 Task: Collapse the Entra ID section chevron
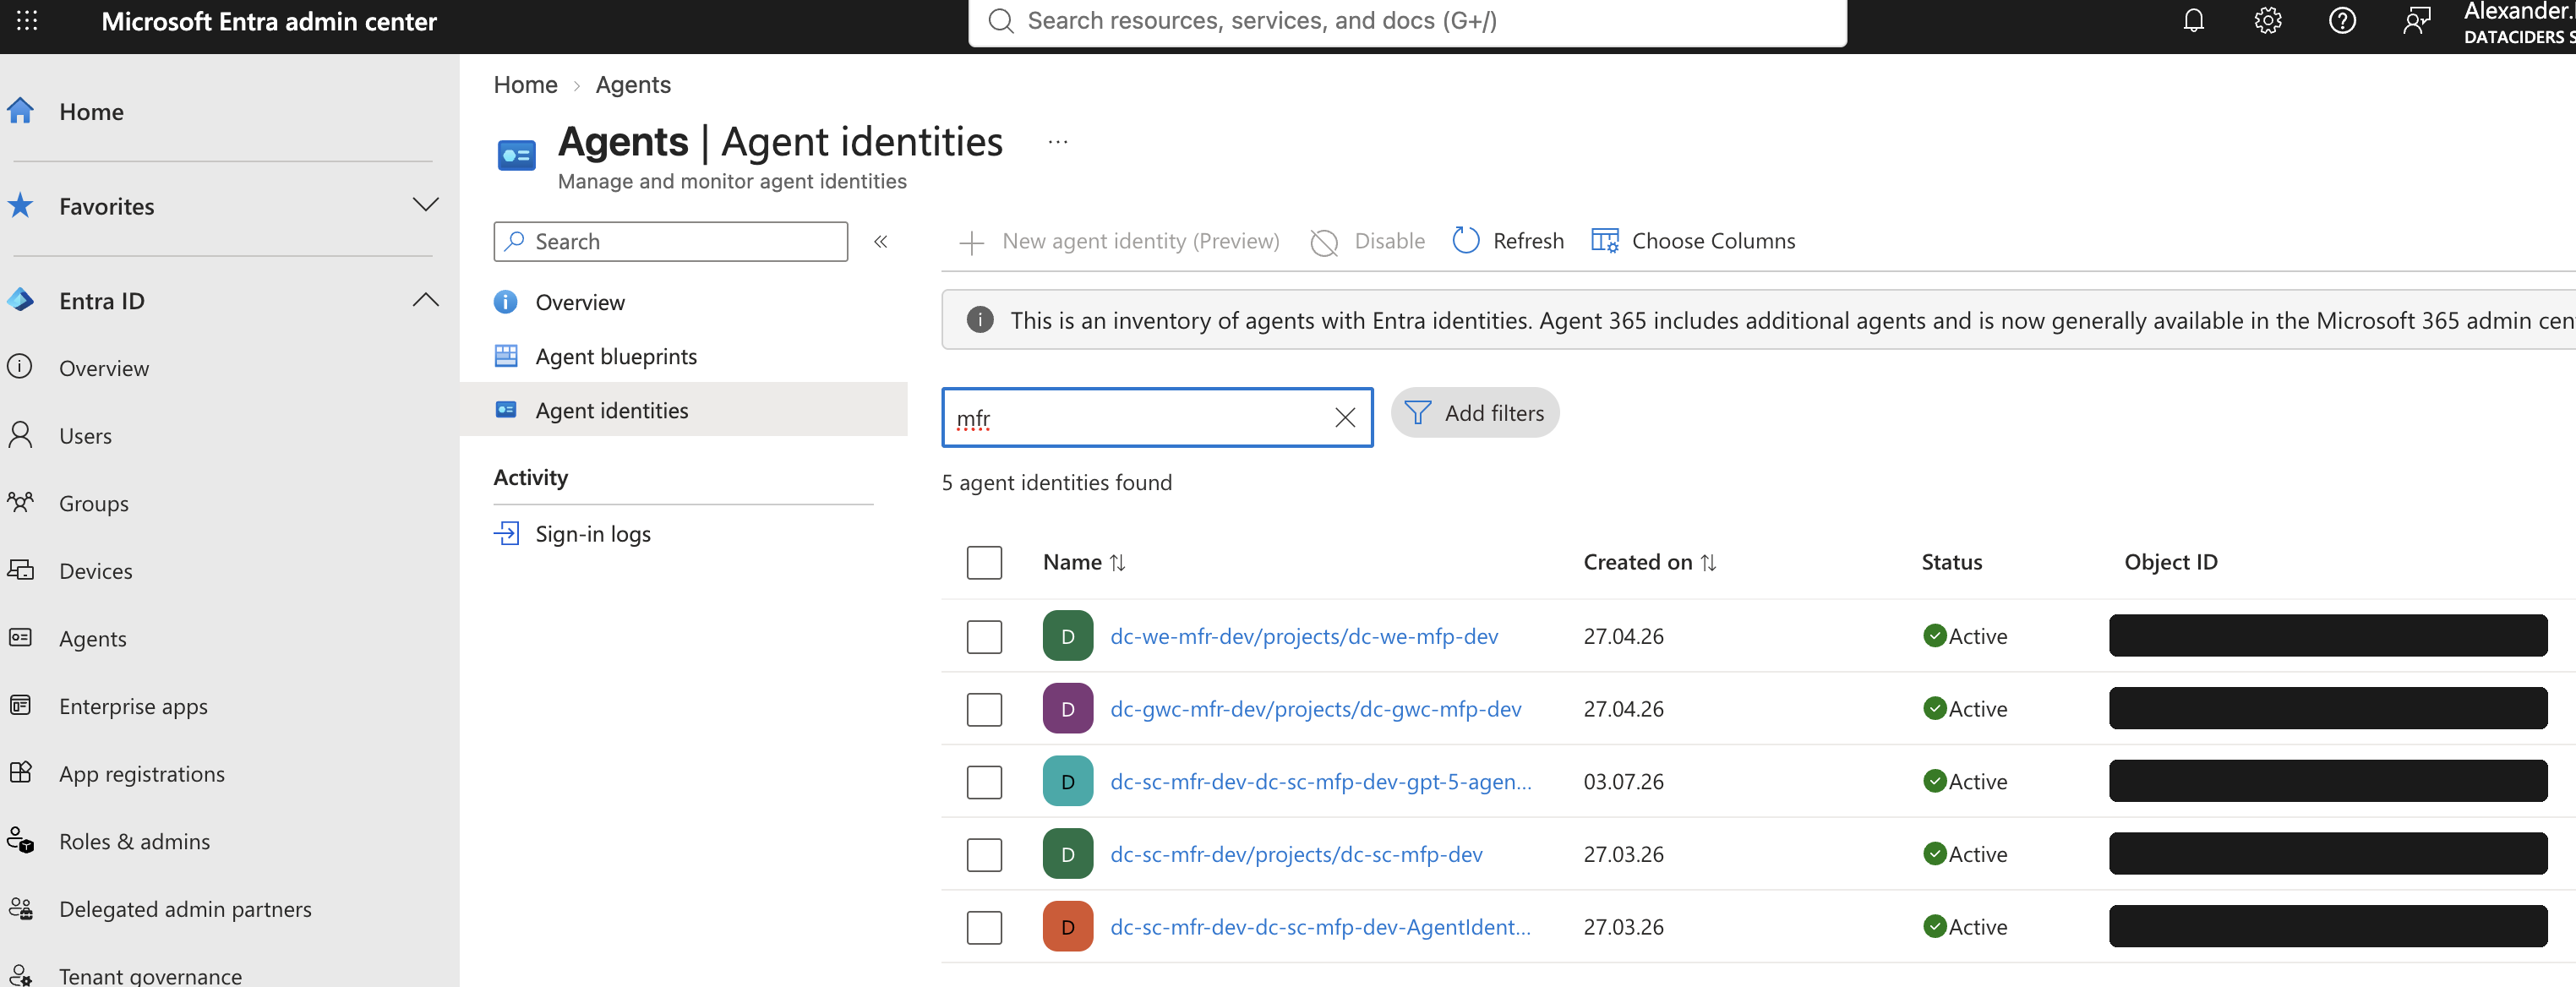(425, 300)
